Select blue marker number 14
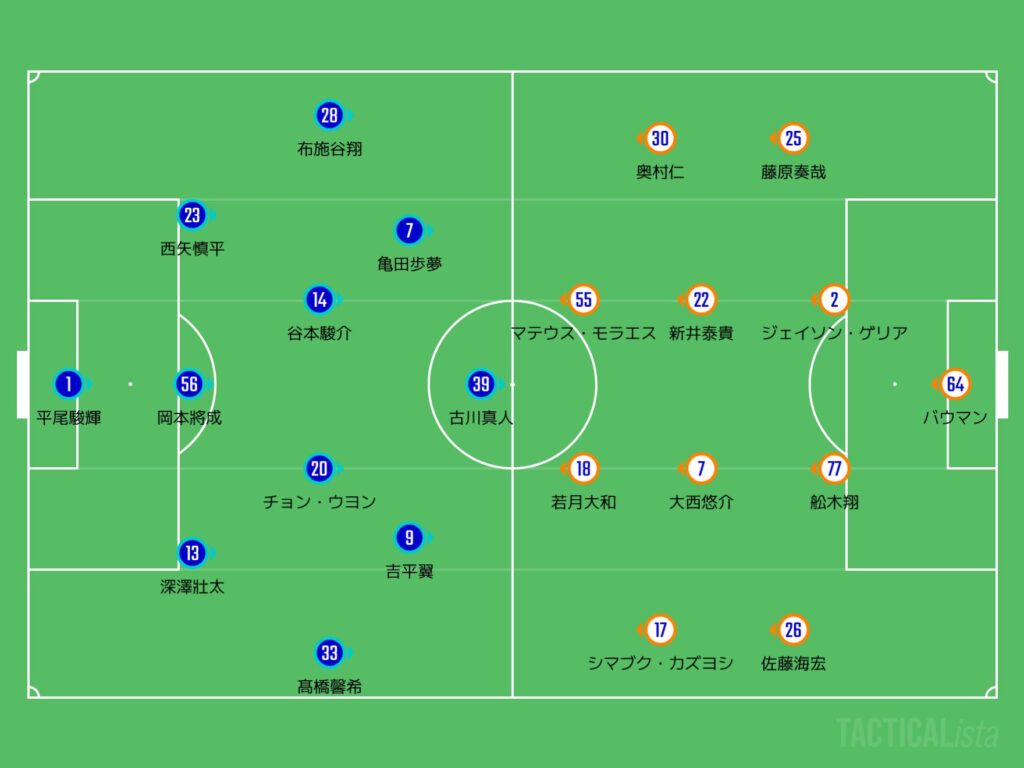The width and height of the screenshot is (1024, 768). click(319, 299)
